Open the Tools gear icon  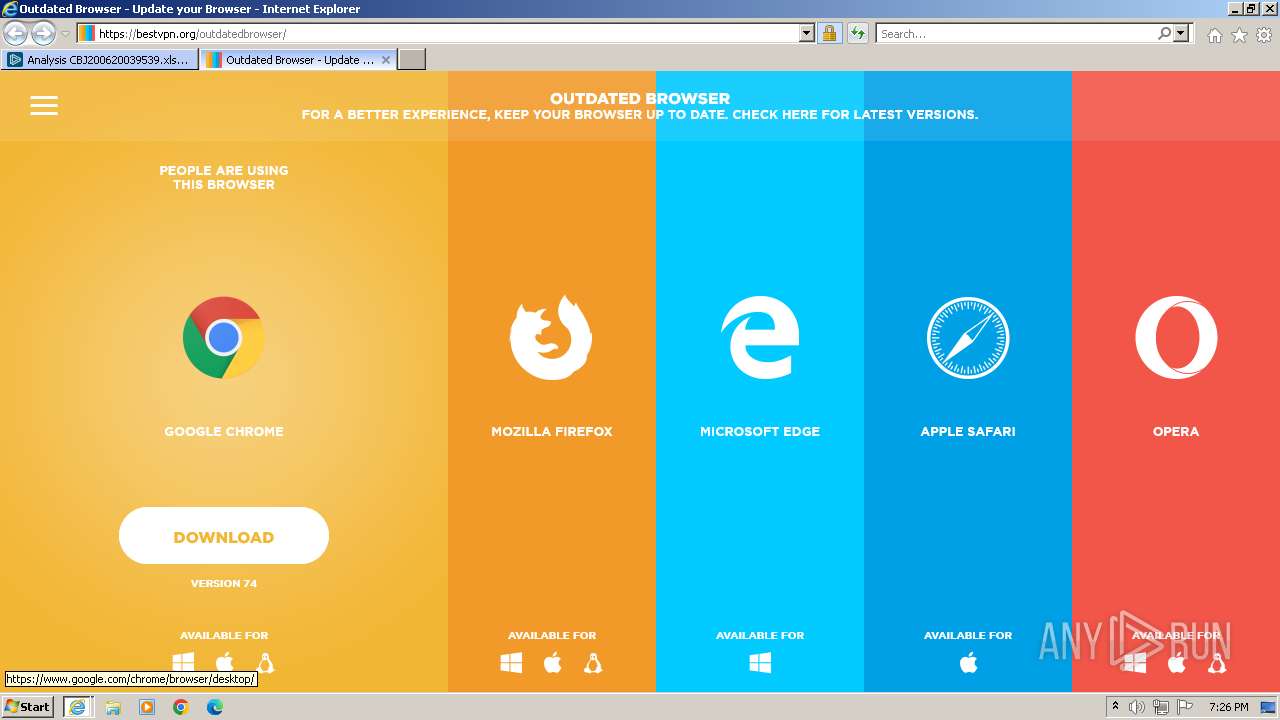click(x=1264, y=35)
